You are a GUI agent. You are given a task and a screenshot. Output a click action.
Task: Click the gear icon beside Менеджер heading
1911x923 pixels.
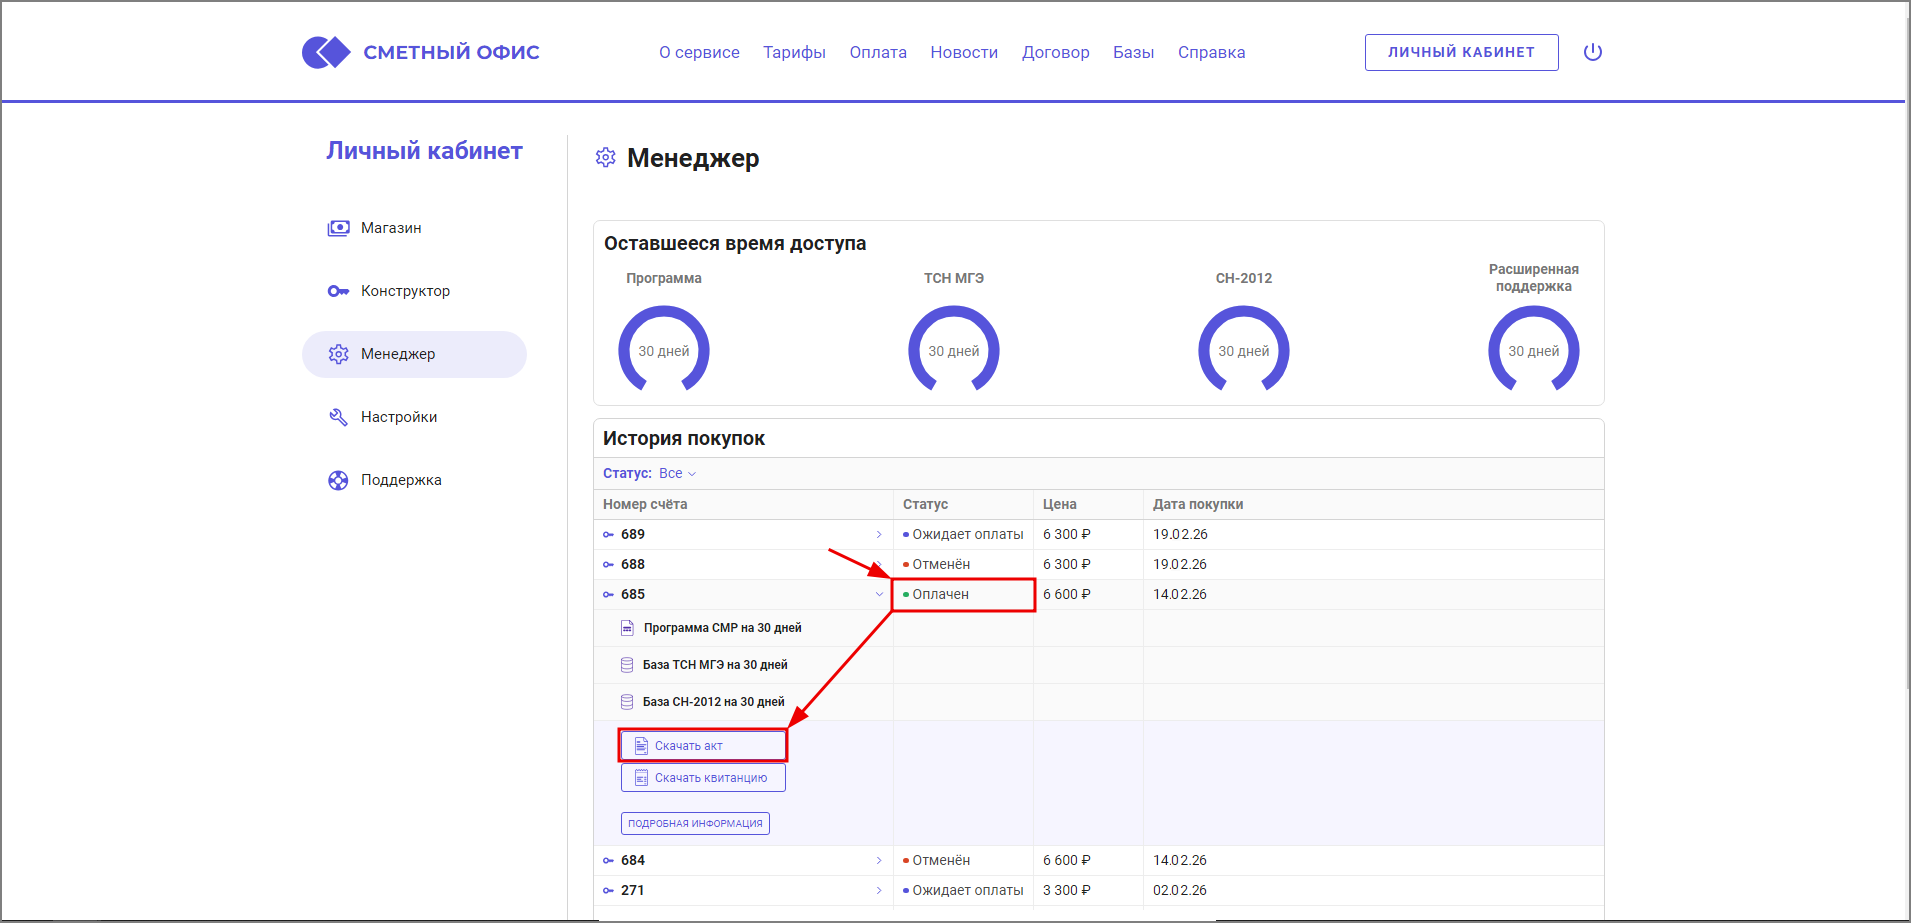coord(606,158)
